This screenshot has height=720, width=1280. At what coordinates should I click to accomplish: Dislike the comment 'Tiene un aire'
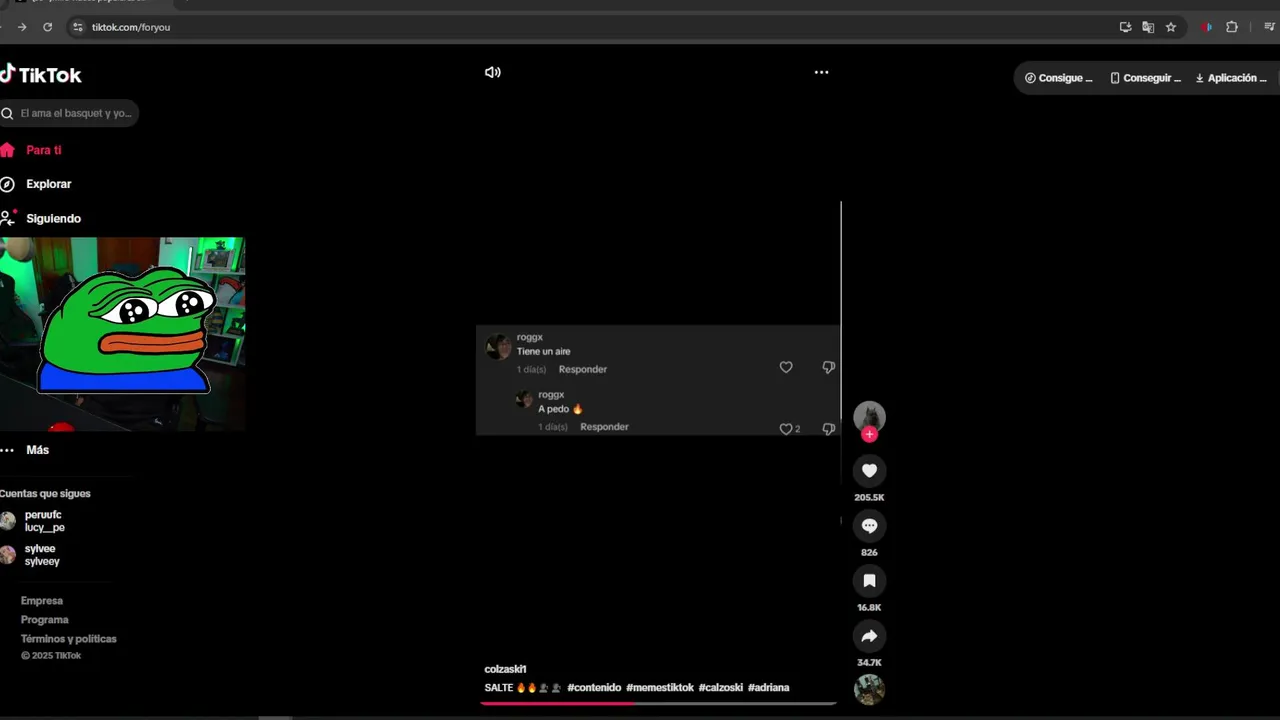coord(828,367)
